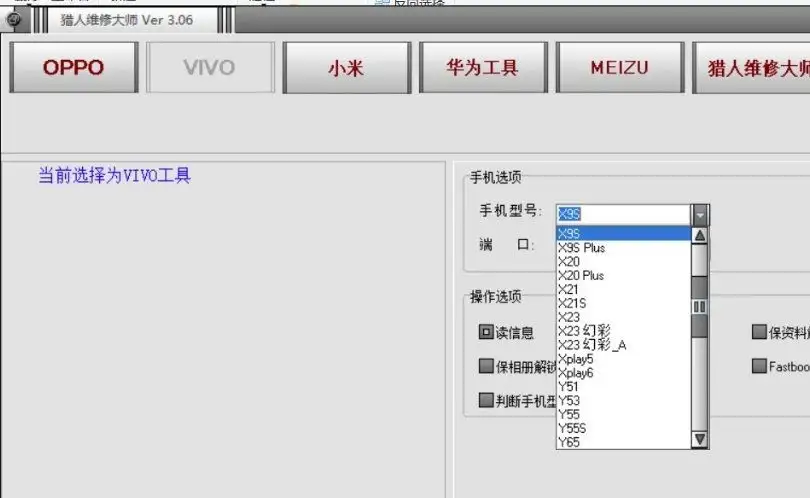This screenshot has width=810, height=498.
Task: Select the OPPO brand button
Action: [x=74, y=68]
